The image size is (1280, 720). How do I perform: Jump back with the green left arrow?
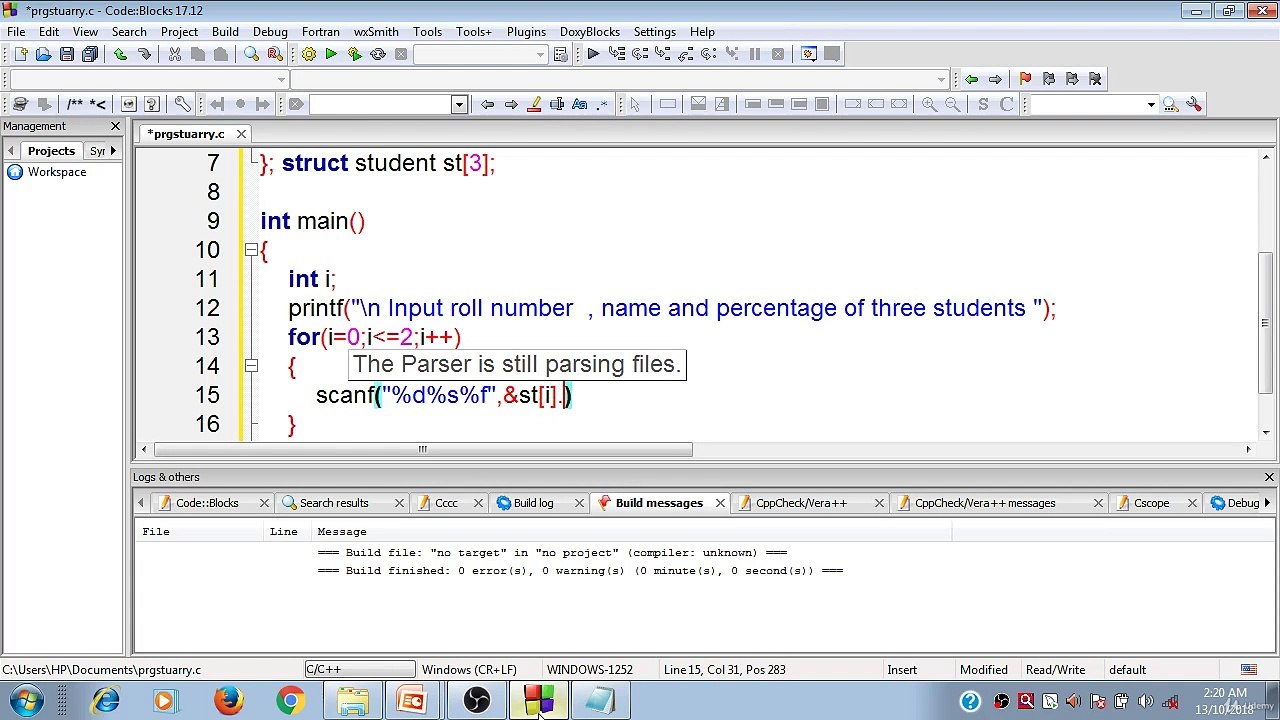(971, 79)
